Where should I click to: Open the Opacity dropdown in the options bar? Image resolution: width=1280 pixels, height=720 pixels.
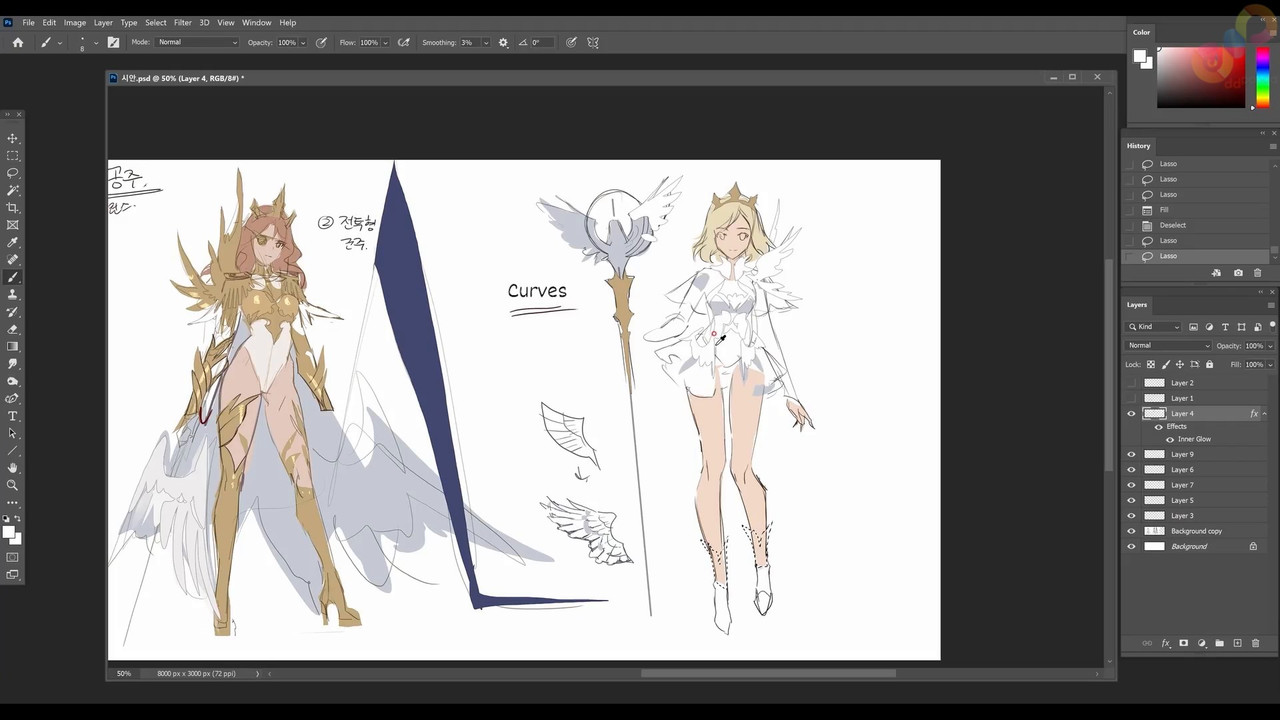pyautogui.click(x=303, y=42)
